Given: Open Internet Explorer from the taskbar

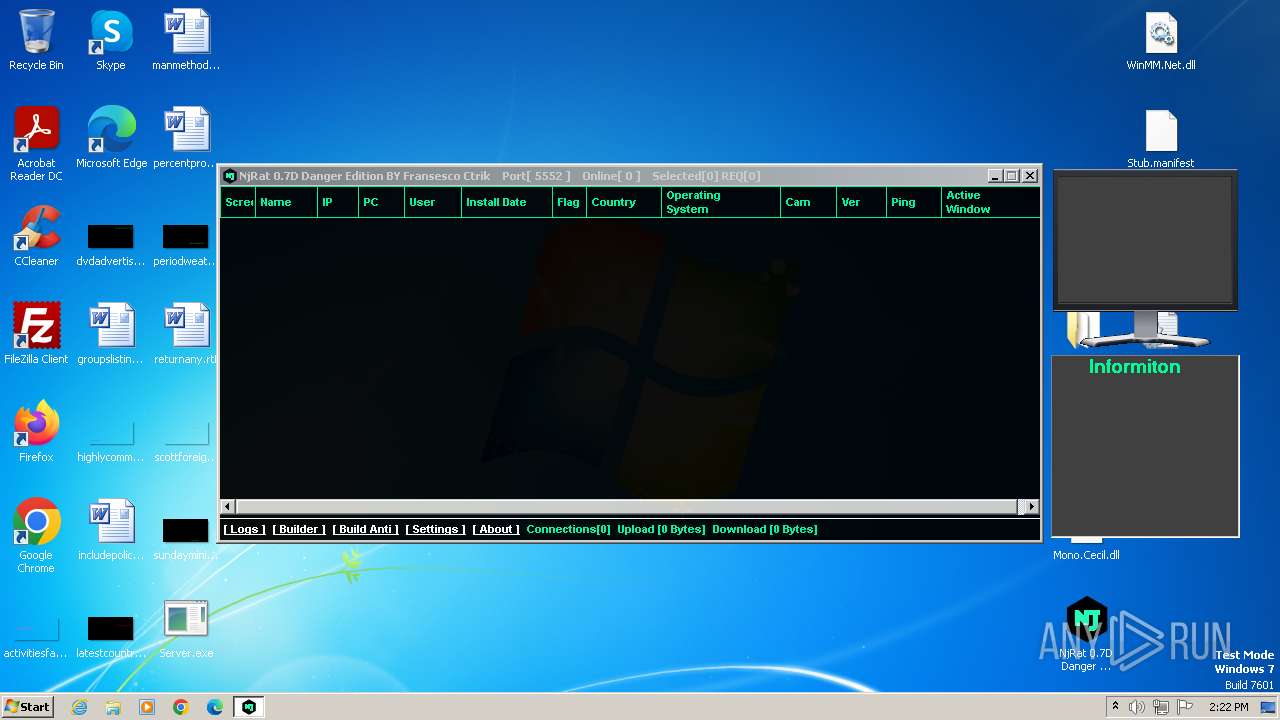Looking at the screenshot, I should coord(79,707).
